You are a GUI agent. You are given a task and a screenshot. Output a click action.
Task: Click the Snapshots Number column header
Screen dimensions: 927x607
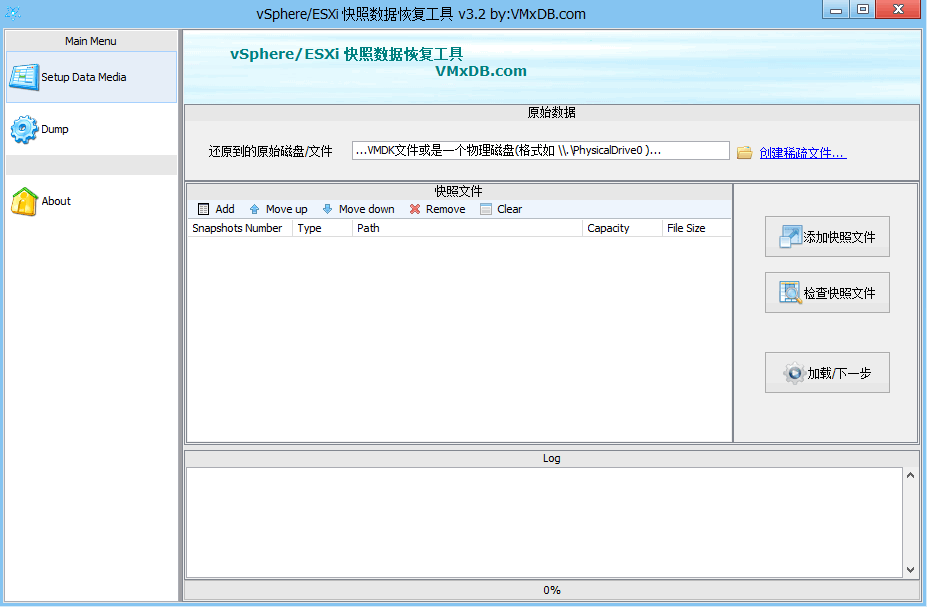[240, 228]
